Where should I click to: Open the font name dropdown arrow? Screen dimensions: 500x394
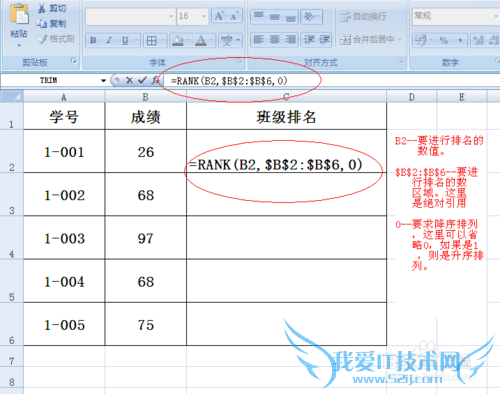click(x=171, y=16)
